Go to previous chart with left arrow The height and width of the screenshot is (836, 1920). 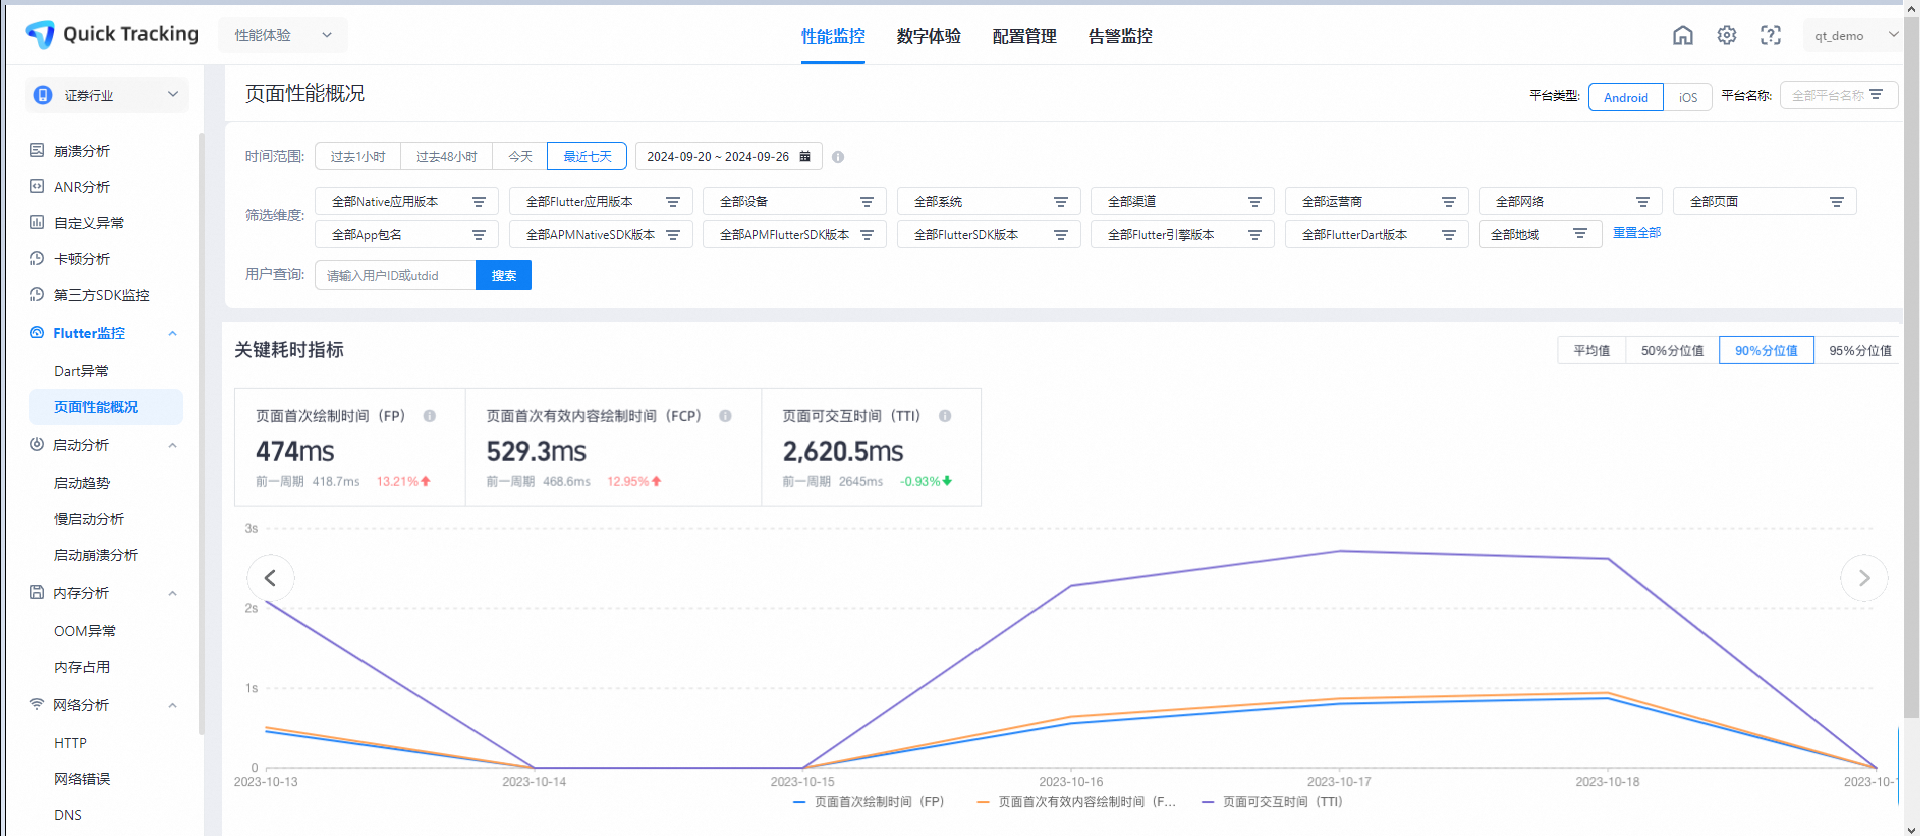[x=270, y=578]
